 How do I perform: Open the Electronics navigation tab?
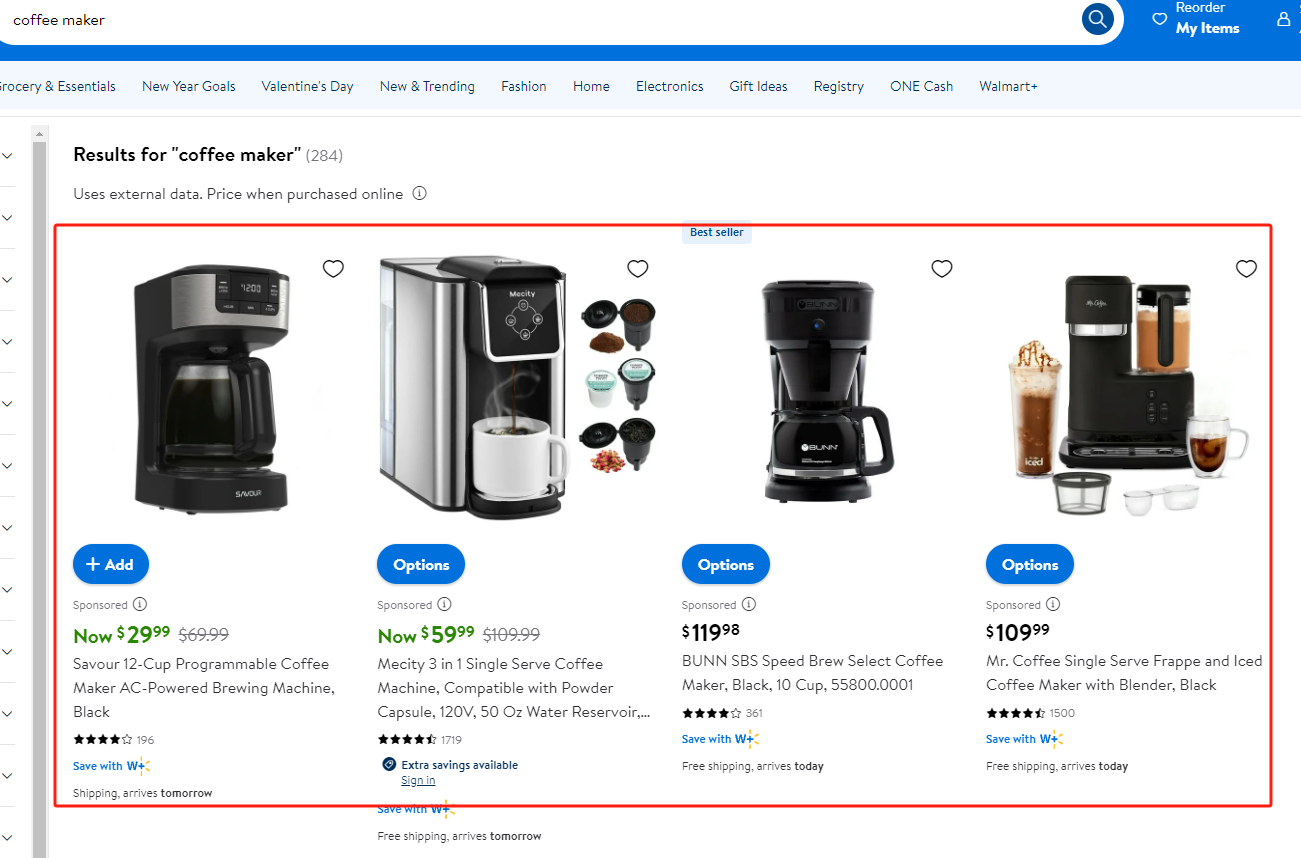pyautogui.click(x=670, y=86)
